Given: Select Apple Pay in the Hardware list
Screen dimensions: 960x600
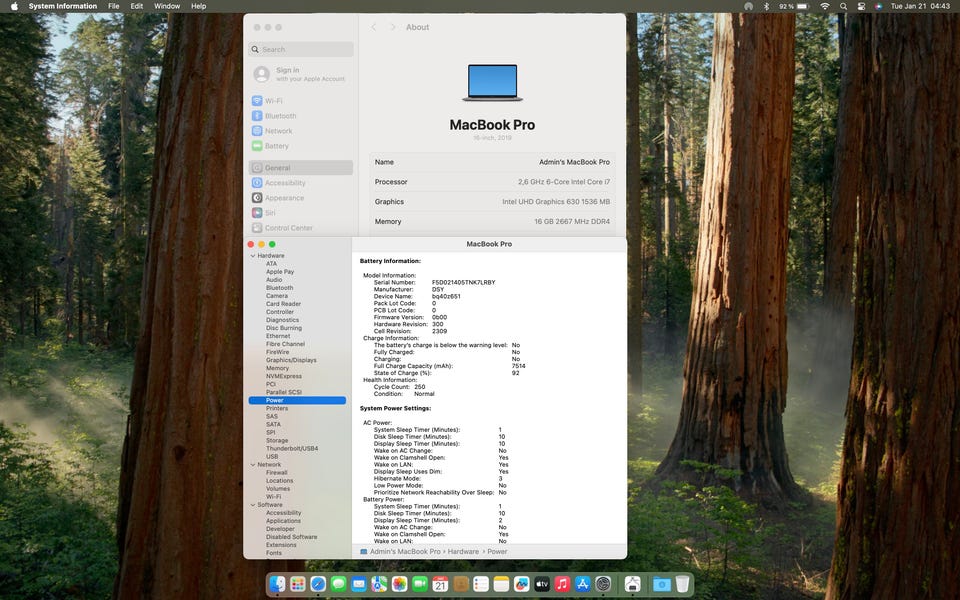Looking at the screenshot, I should tap(280, 272).
